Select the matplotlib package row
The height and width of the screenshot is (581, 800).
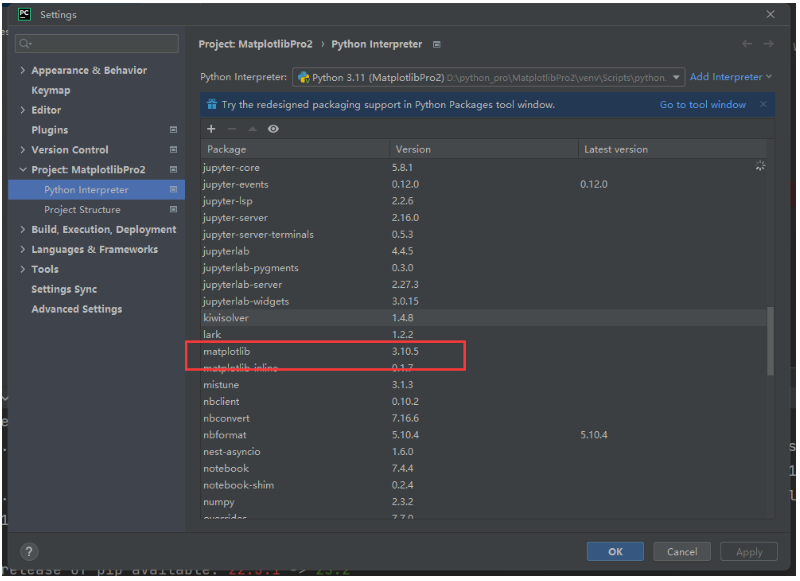tap(484, 351)
